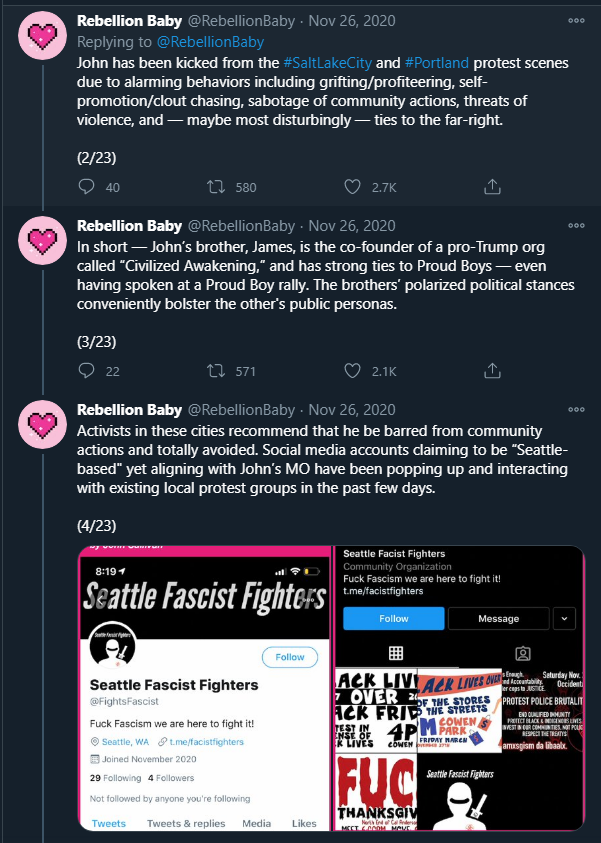Image resolution: width=601 pixels, height=843 pixels.
Task: Click the share arrow on the 3/23 tweet
Action: pyautogui.click(x=491, y=370)
